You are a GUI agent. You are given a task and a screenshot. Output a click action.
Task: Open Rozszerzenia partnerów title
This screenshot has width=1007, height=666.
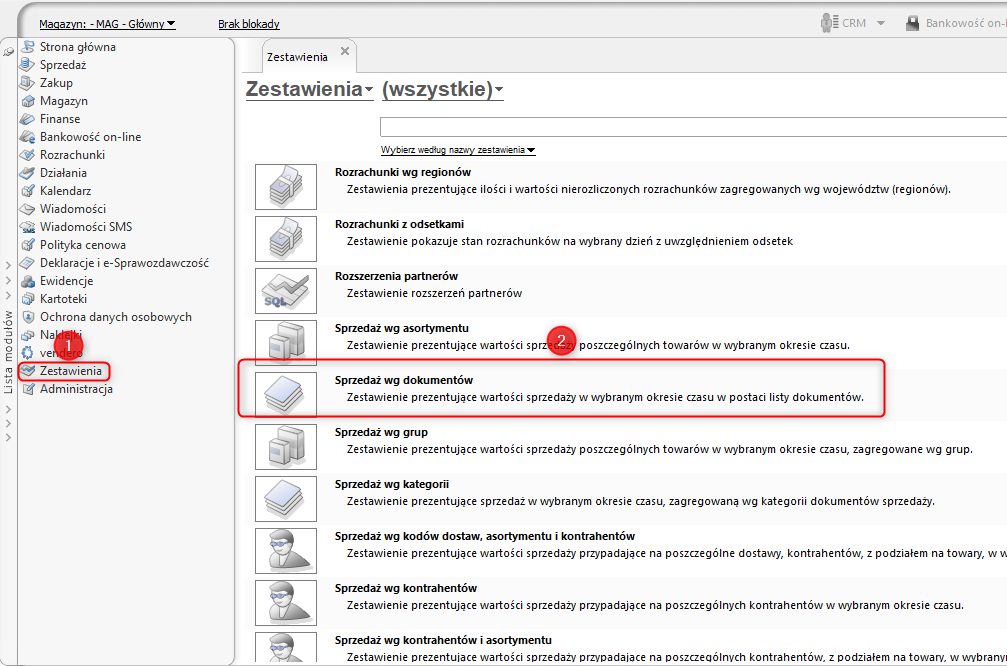click(396, 276)
